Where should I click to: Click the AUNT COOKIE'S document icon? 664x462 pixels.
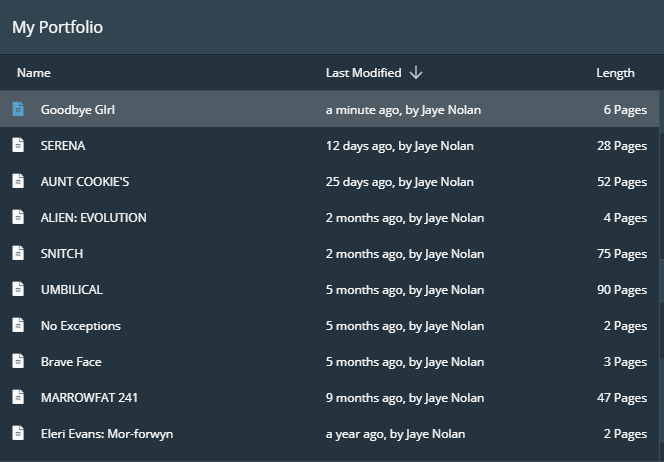point(18,181)
